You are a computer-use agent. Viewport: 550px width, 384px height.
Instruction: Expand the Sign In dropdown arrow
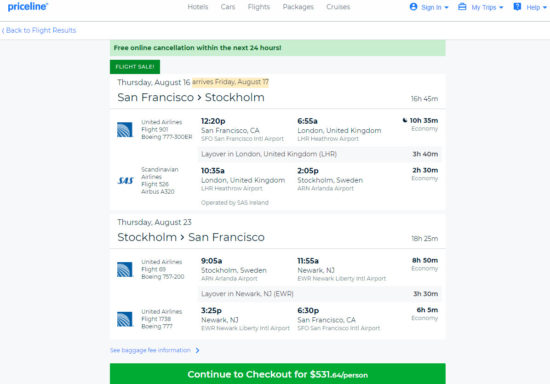[447, 7]
